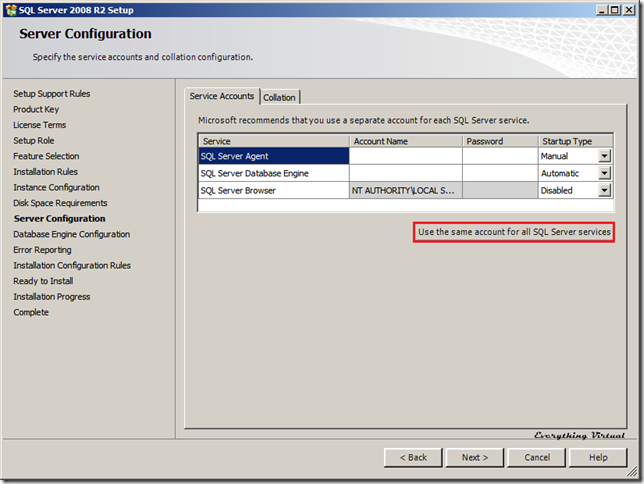Select the SQL Server Browser service row
Screen dimensions: 644x484
tap(274, 191)
